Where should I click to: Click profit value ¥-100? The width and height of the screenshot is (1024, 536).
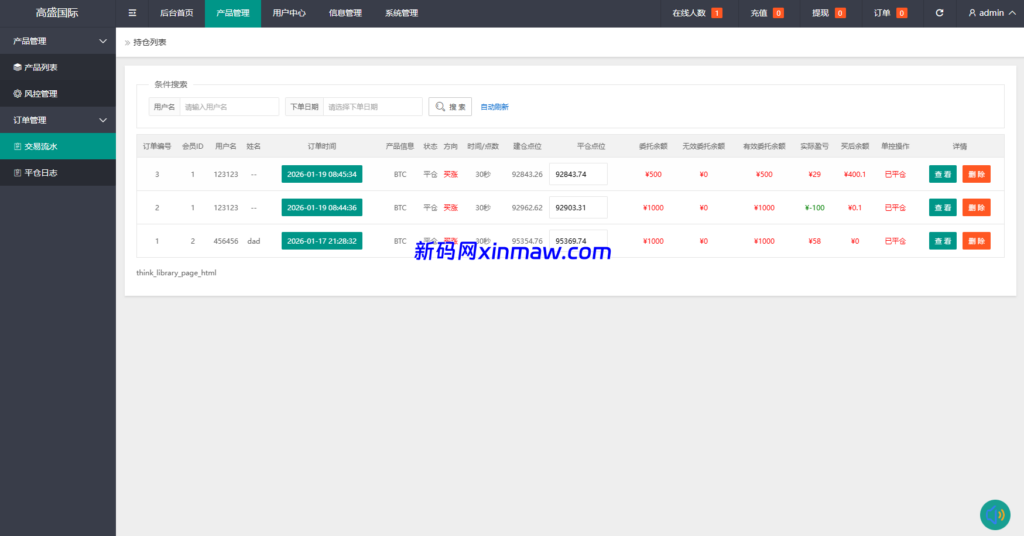point(814,208)
